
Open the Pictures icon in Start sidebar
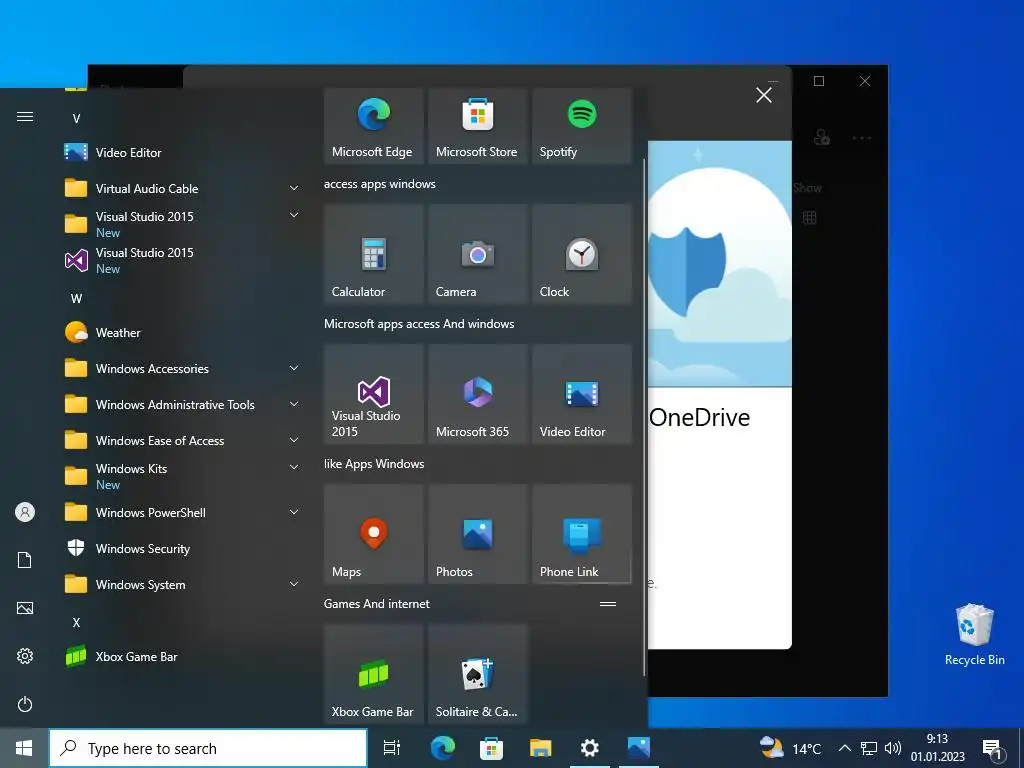tap(25, 608)
